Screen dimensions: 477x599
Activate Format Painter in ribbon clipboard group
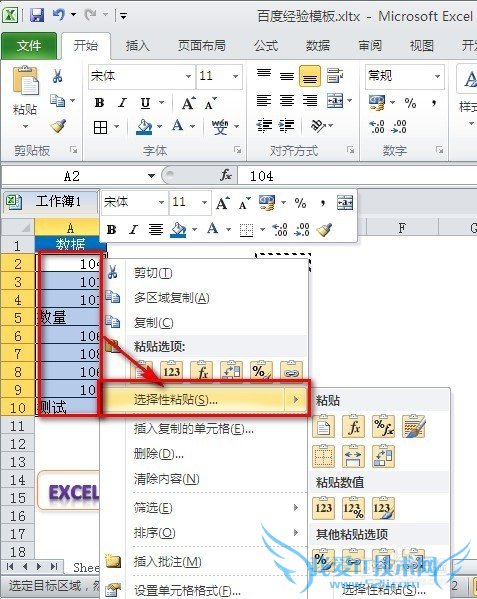click(x=58, y=126)
